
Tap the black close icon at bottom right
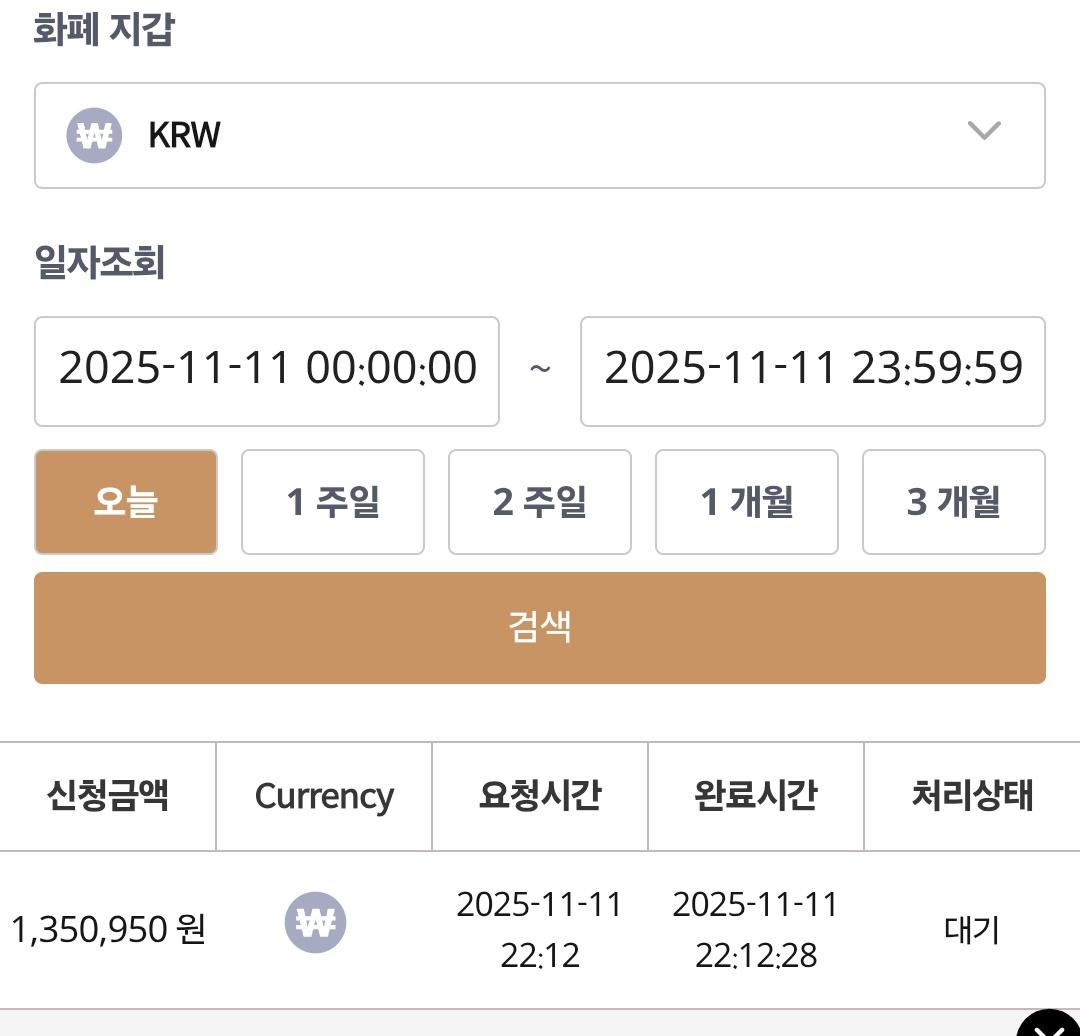click(x=1051, y=1025)
